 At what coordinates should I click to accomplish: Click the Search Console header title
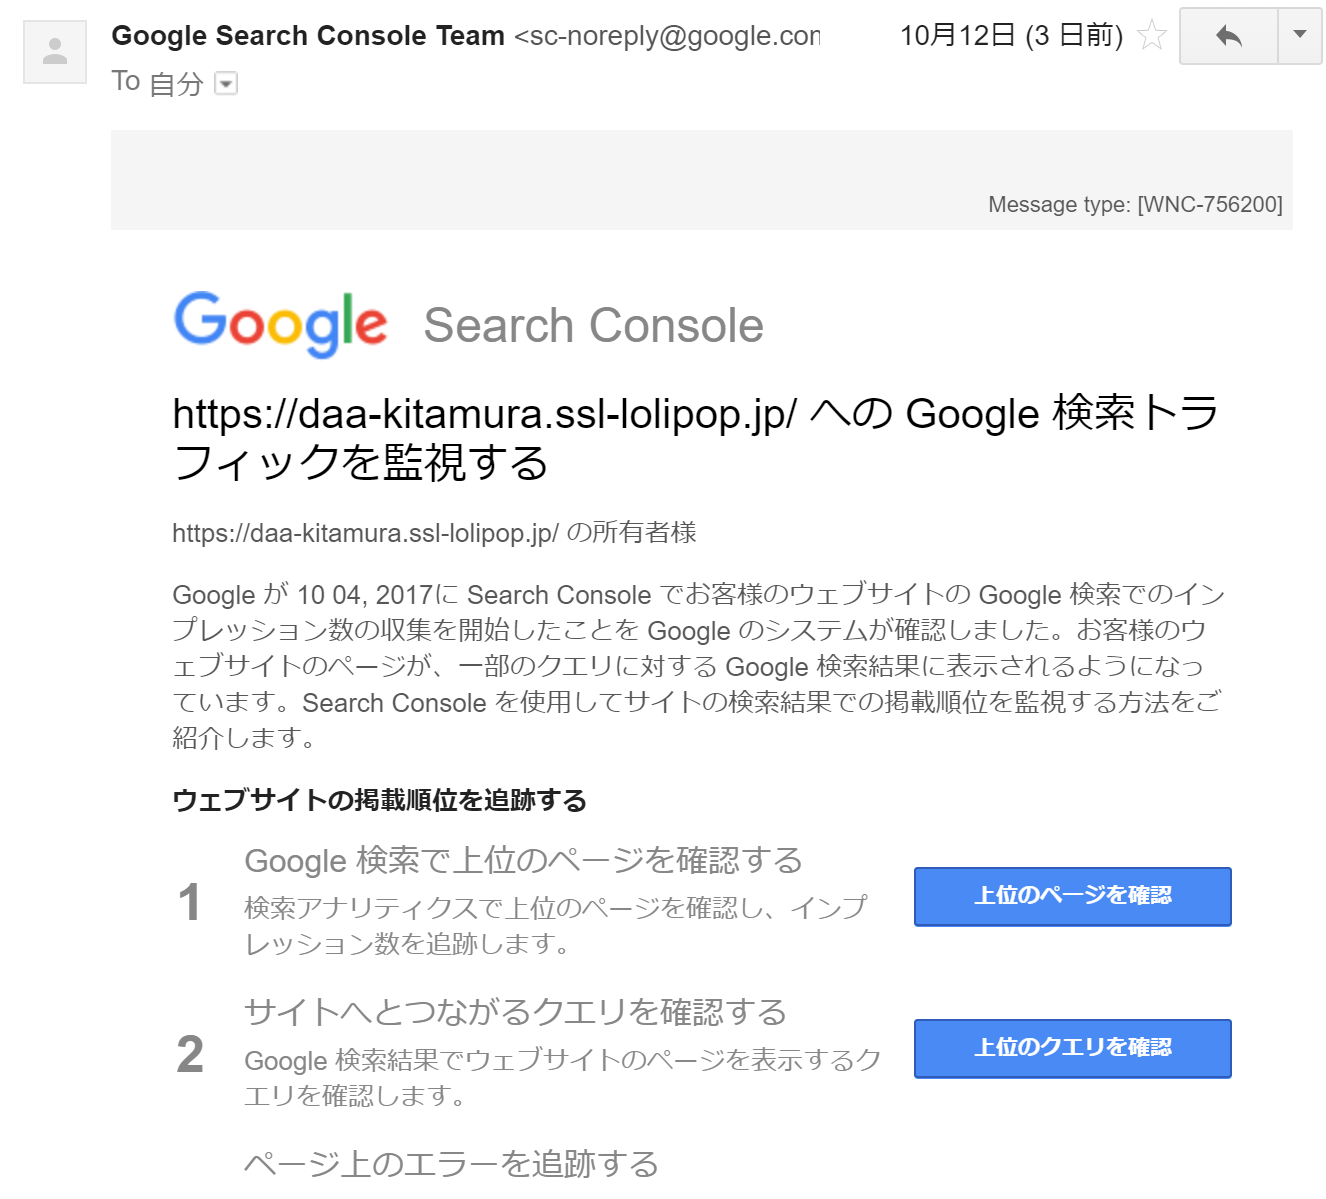click(593, 326)
